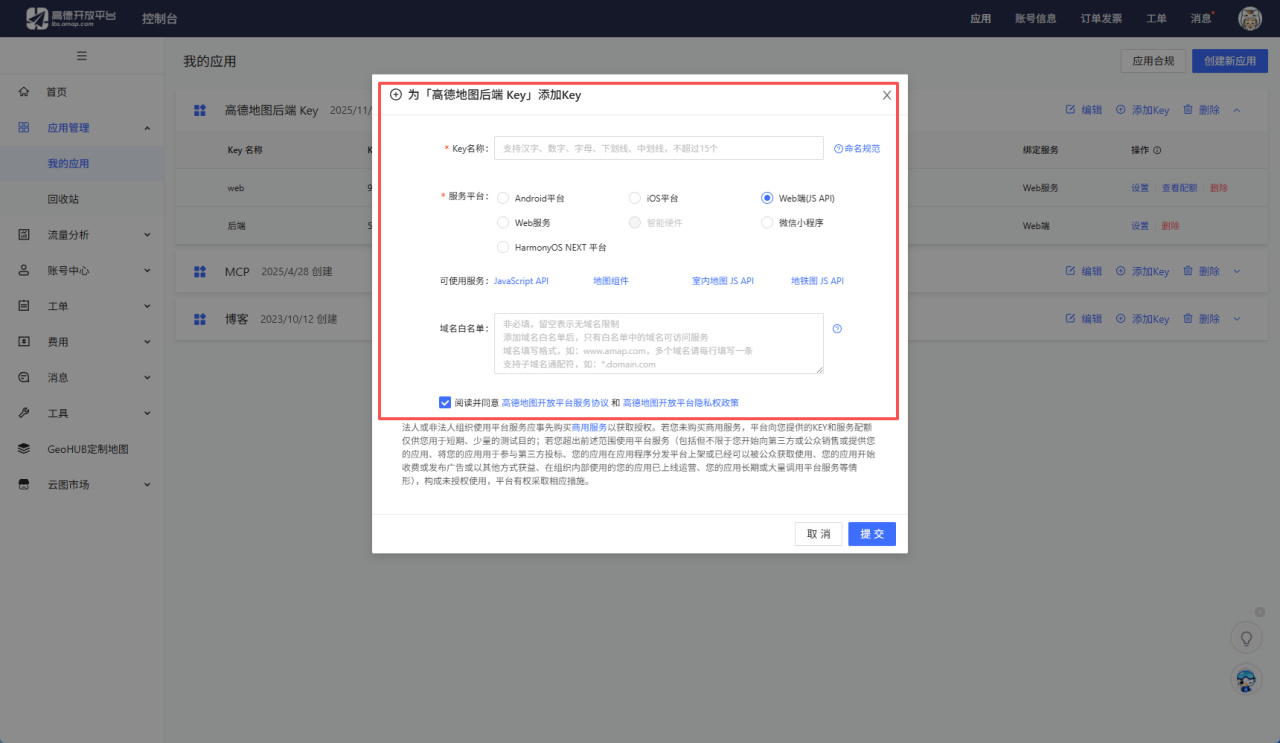This screenshot has height=743, width=1280.
Task: Click the grid icon of 高德地图后端 Key
Action: (200, 110)
